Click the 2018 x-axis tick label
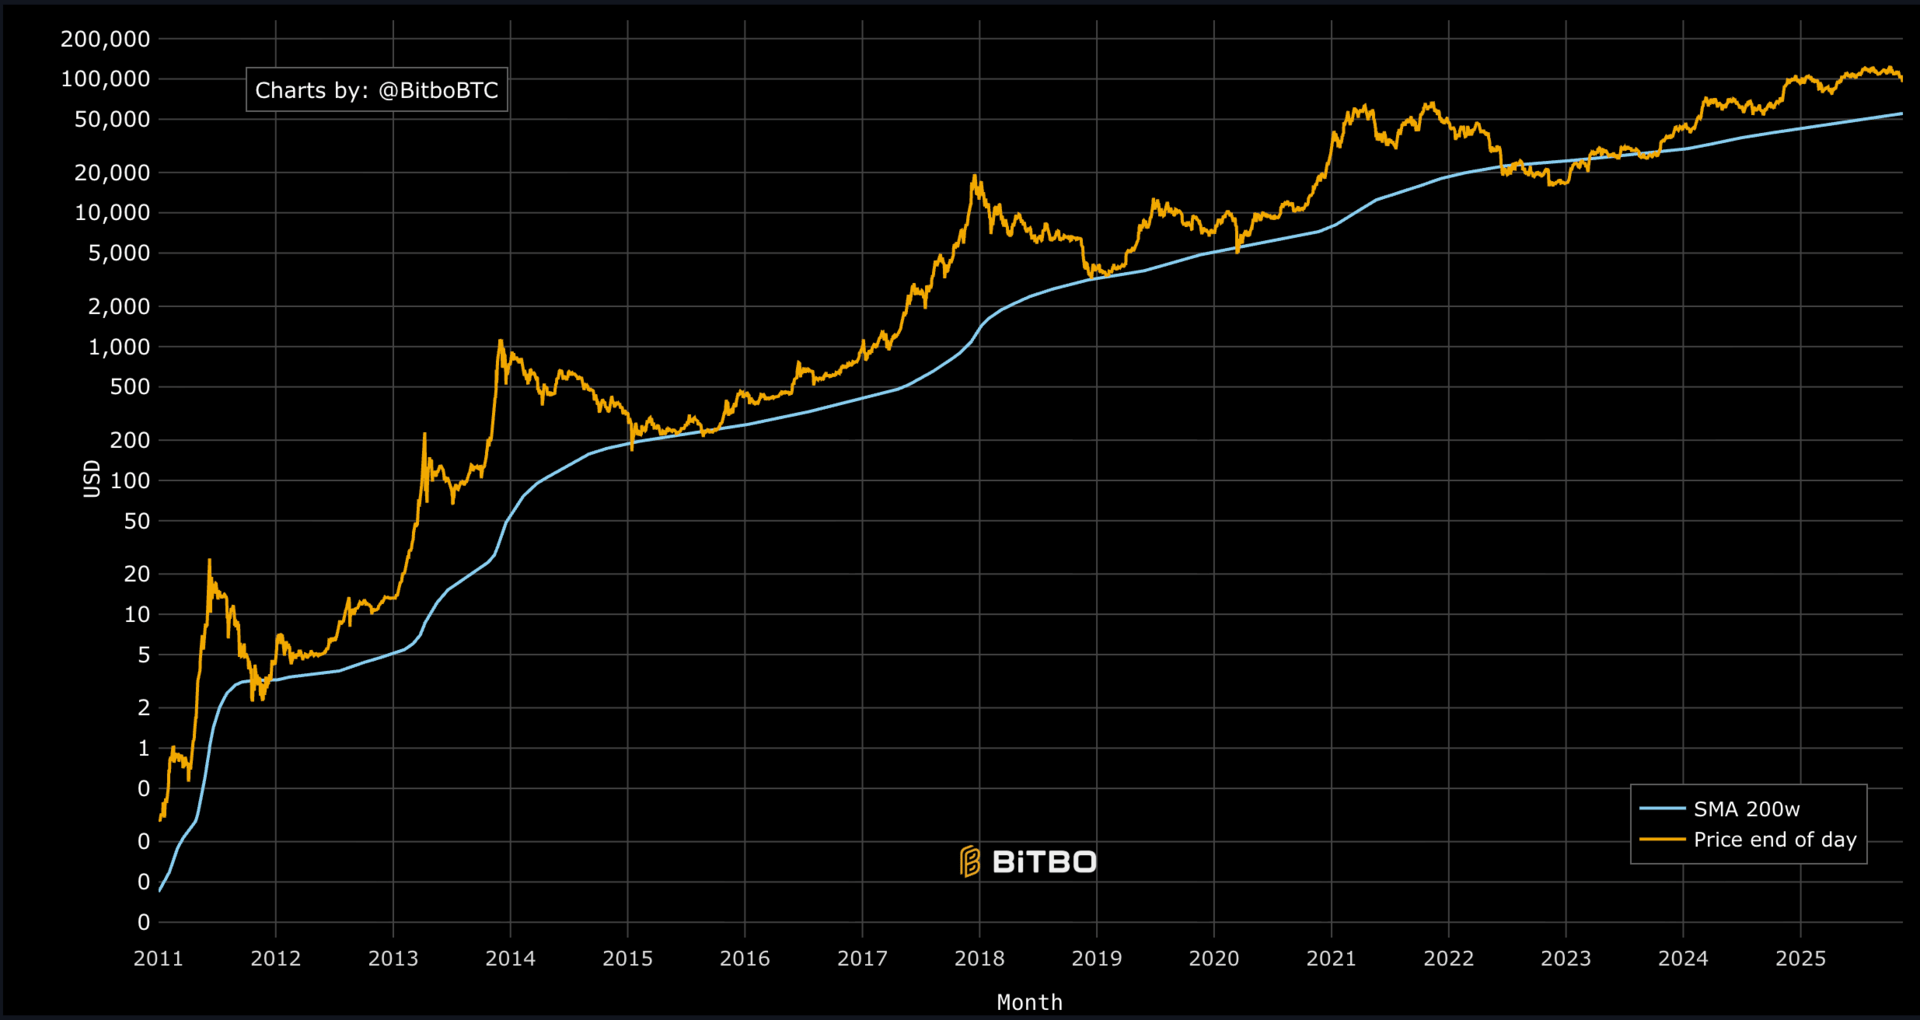The image size is (1920, 1020). tap(979, 958)
